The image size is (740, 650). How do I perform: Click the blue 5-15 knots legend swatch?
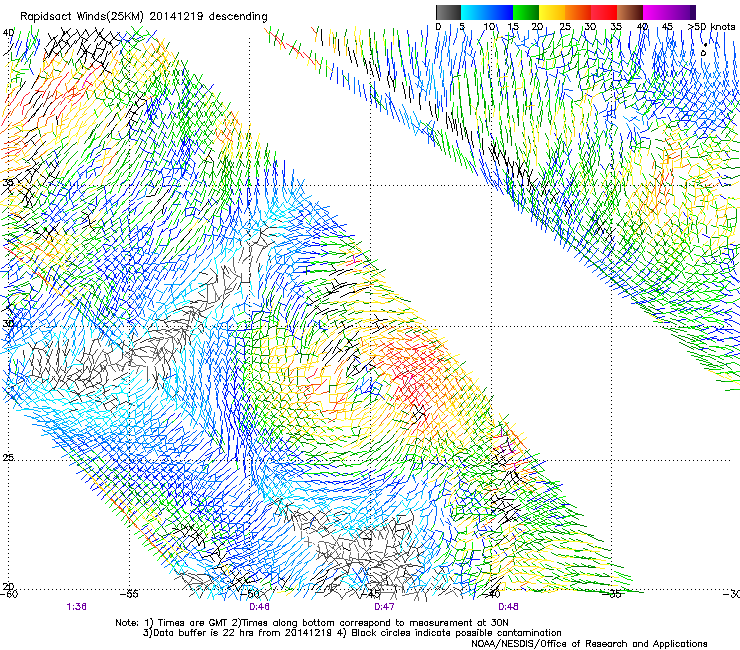[487, 12]
